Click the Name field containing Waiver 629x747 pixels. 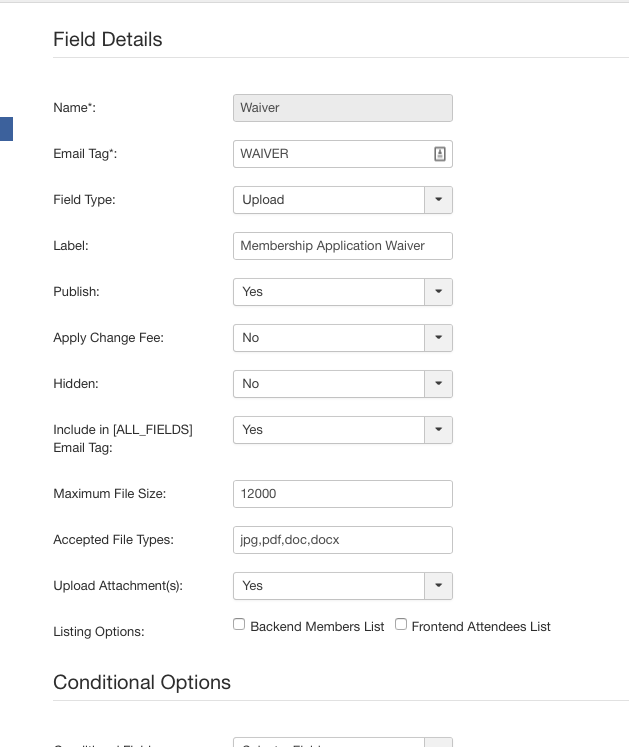click(x=342, y=108)
